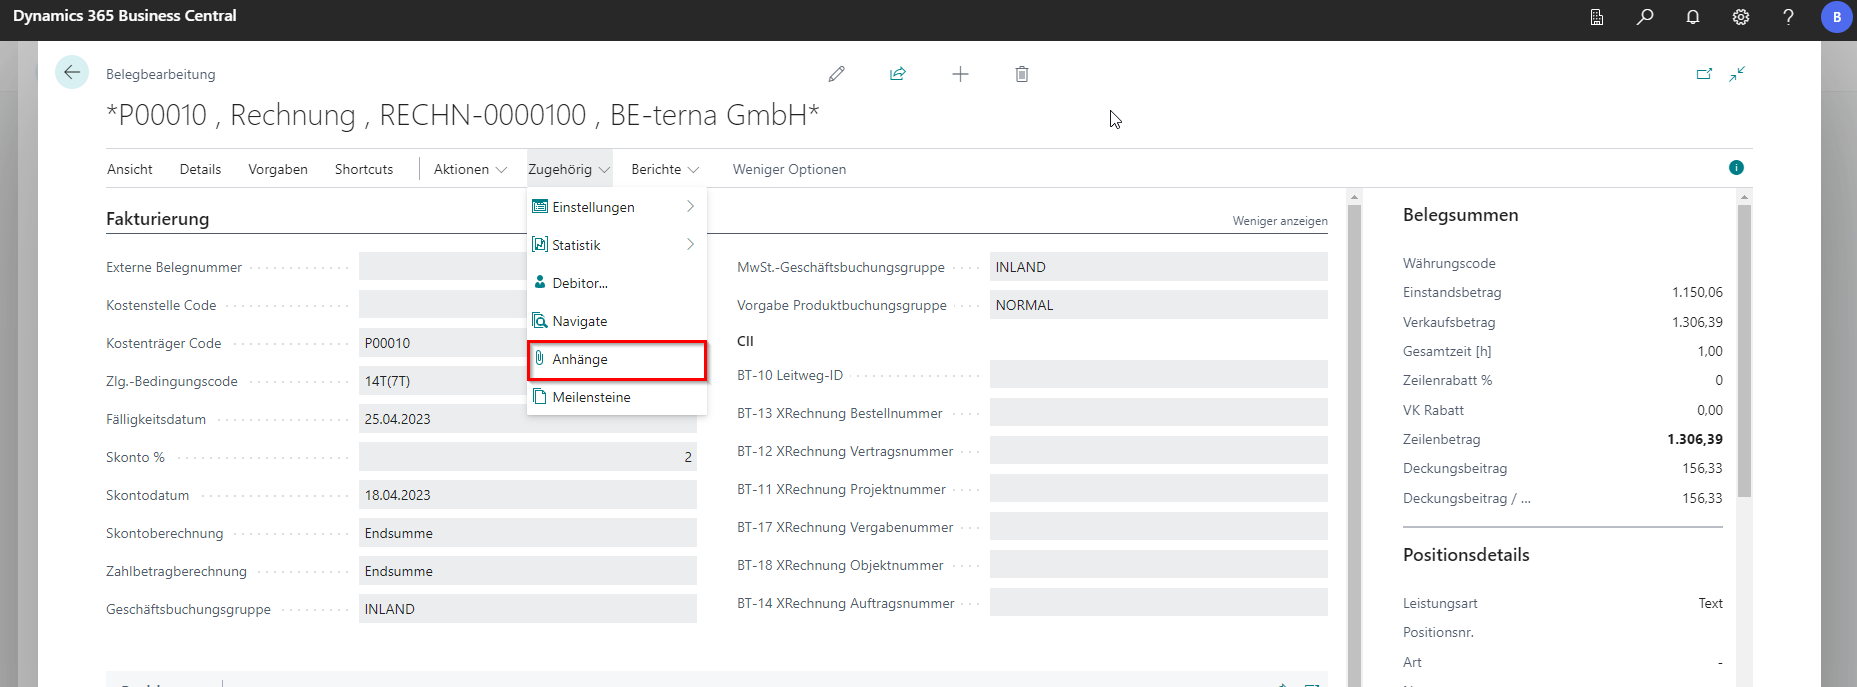Open the settings gear icon
Screen dimensions: 1857x687
pos(1741,17)
